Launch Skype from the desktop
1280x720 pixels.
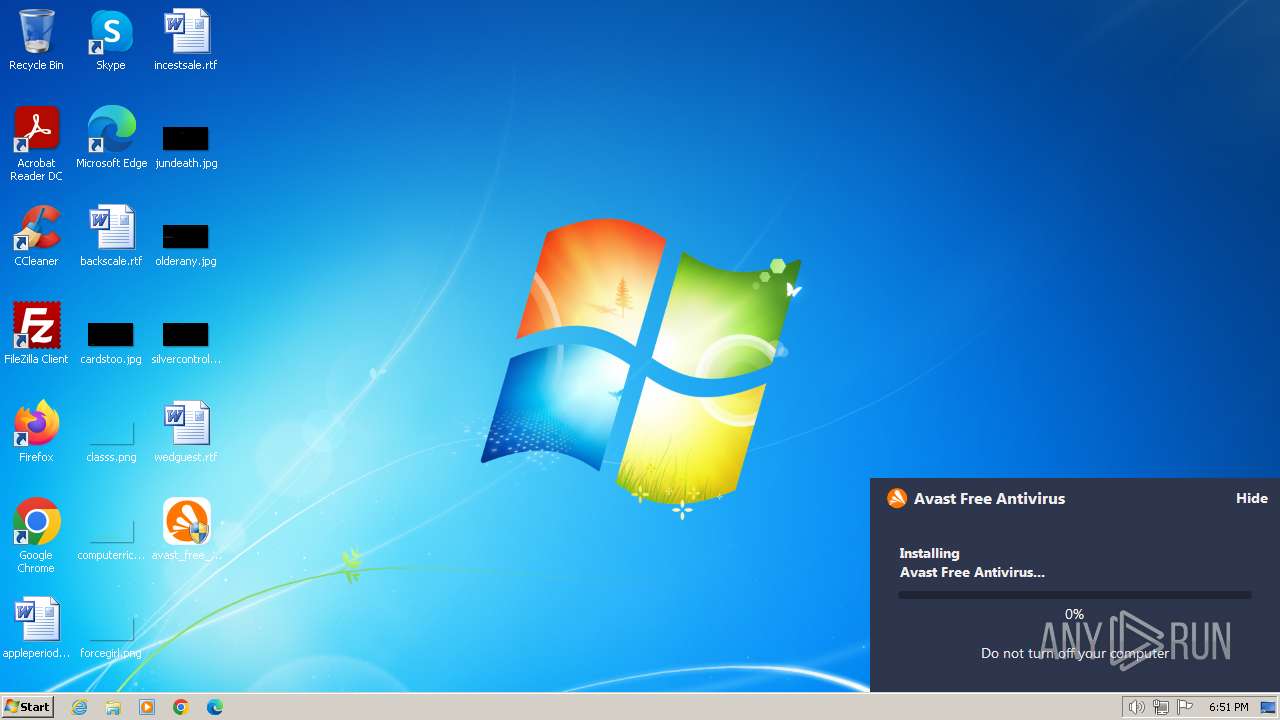111,40
